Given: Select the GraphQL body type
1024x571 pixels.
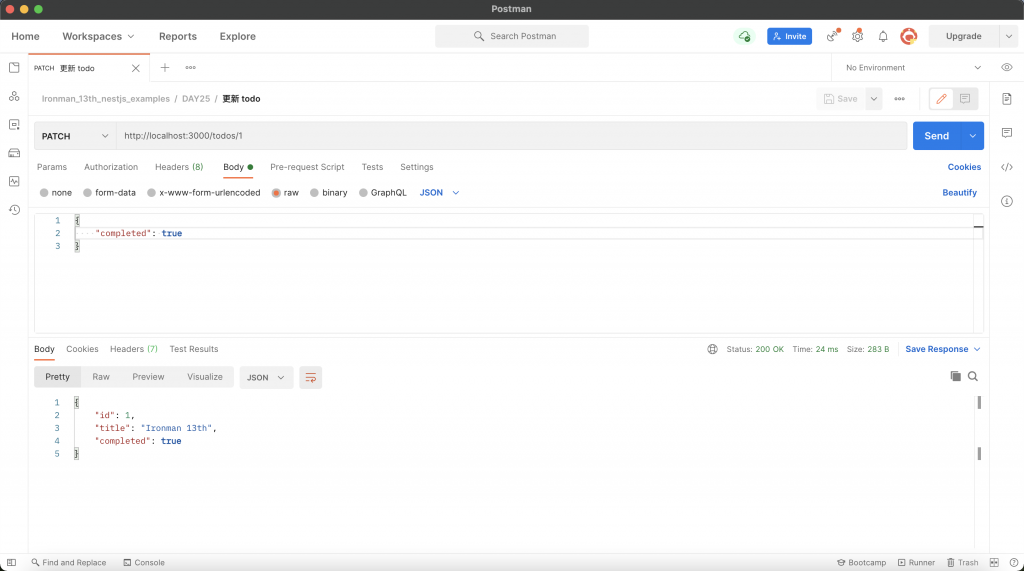Looking at the screenshot, I should tap(363, 193).
